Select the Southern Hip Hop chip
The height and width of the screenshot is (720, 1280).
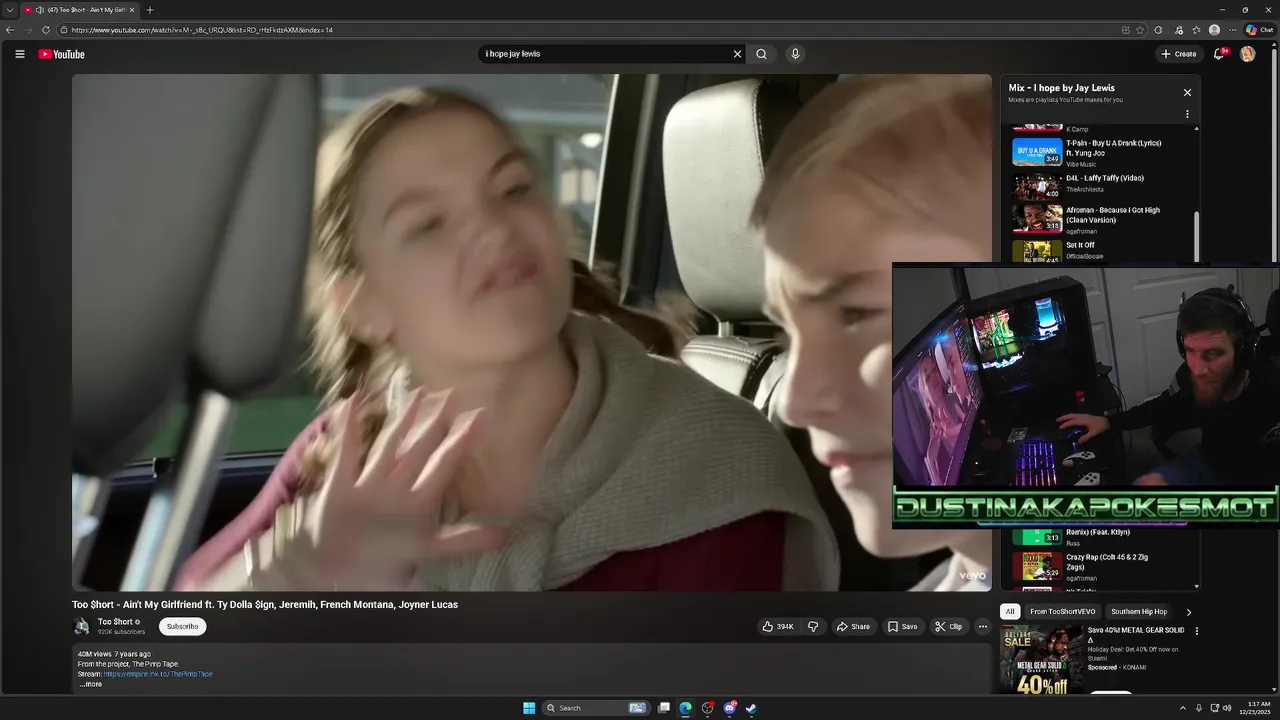1139,612
